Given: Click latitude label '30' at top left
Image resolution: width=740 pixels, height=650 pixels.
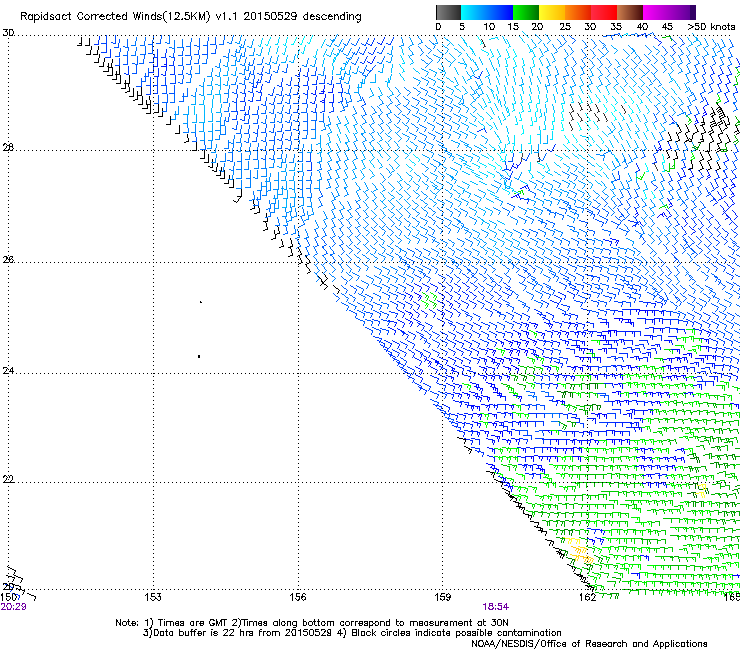Looking at the screenshot, I should 8,33.
